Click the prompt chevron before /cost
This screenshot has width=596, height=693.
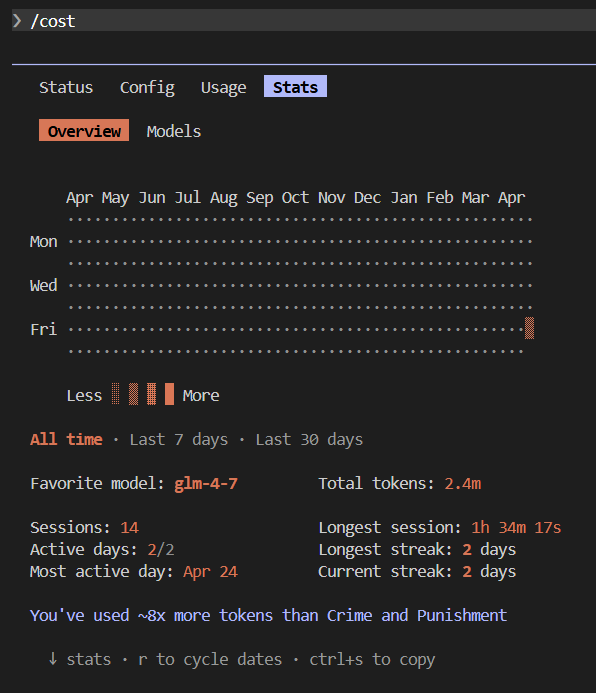(17, 20)
